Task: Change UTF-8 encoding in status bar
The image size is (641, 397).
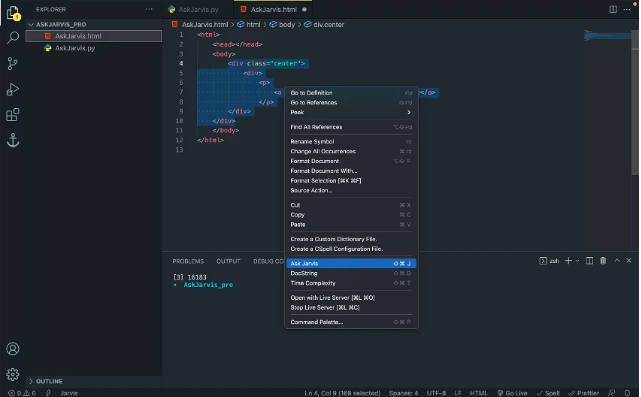Action: point(436,393)
